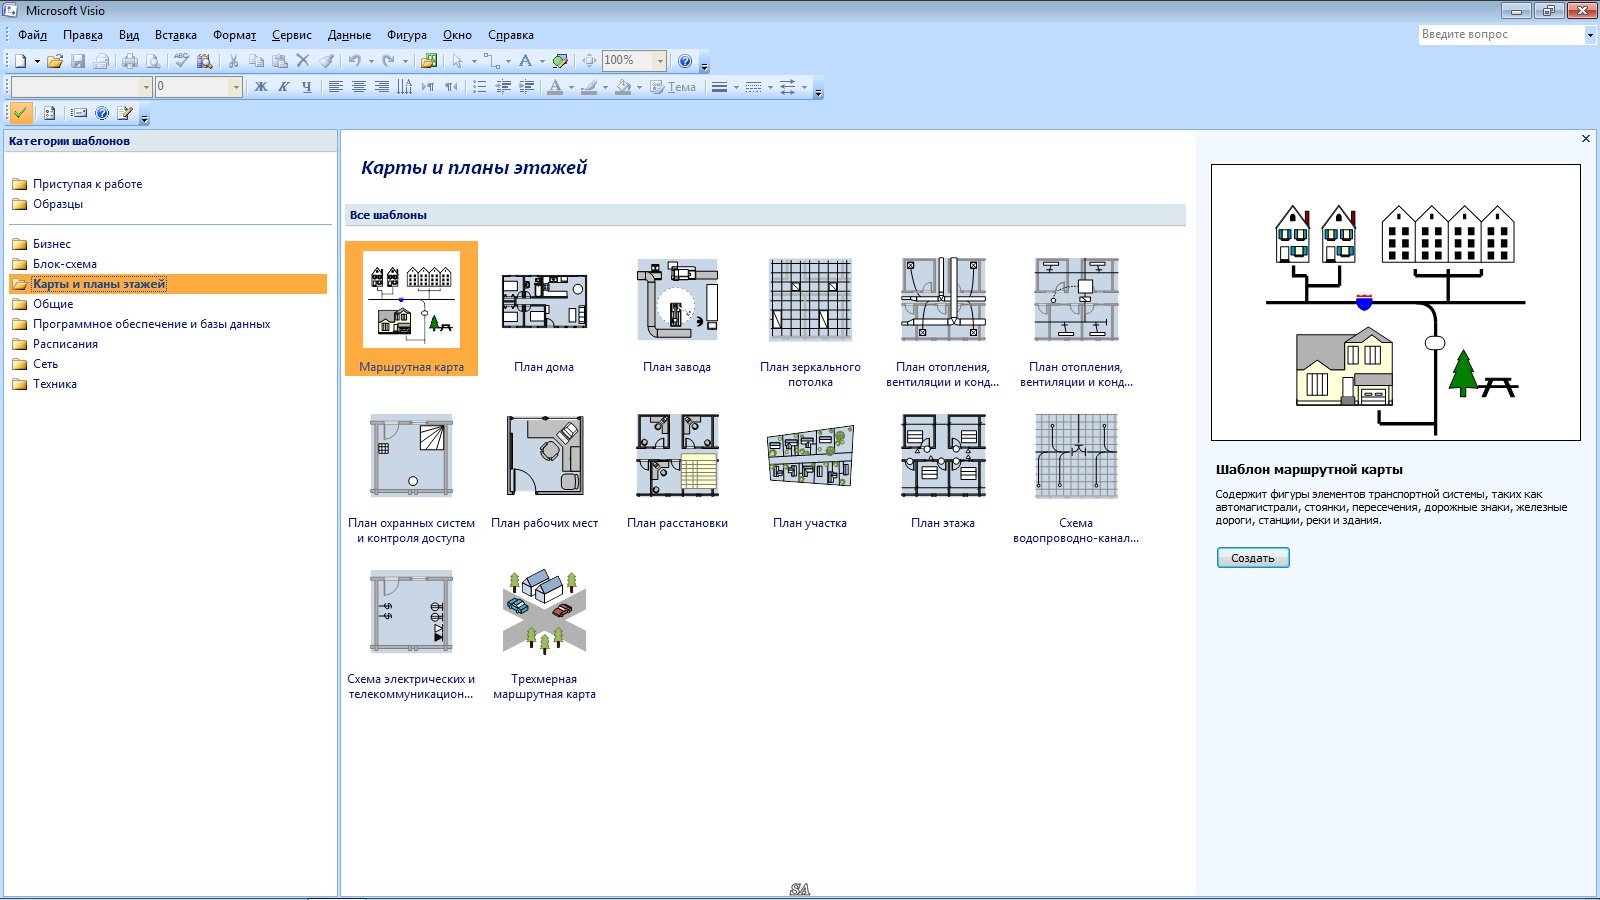Click the Cut scissors icon
Image resolution: width=1600 pixels, height=900 pixels.
pyautogui.click(x=233, y=61)
